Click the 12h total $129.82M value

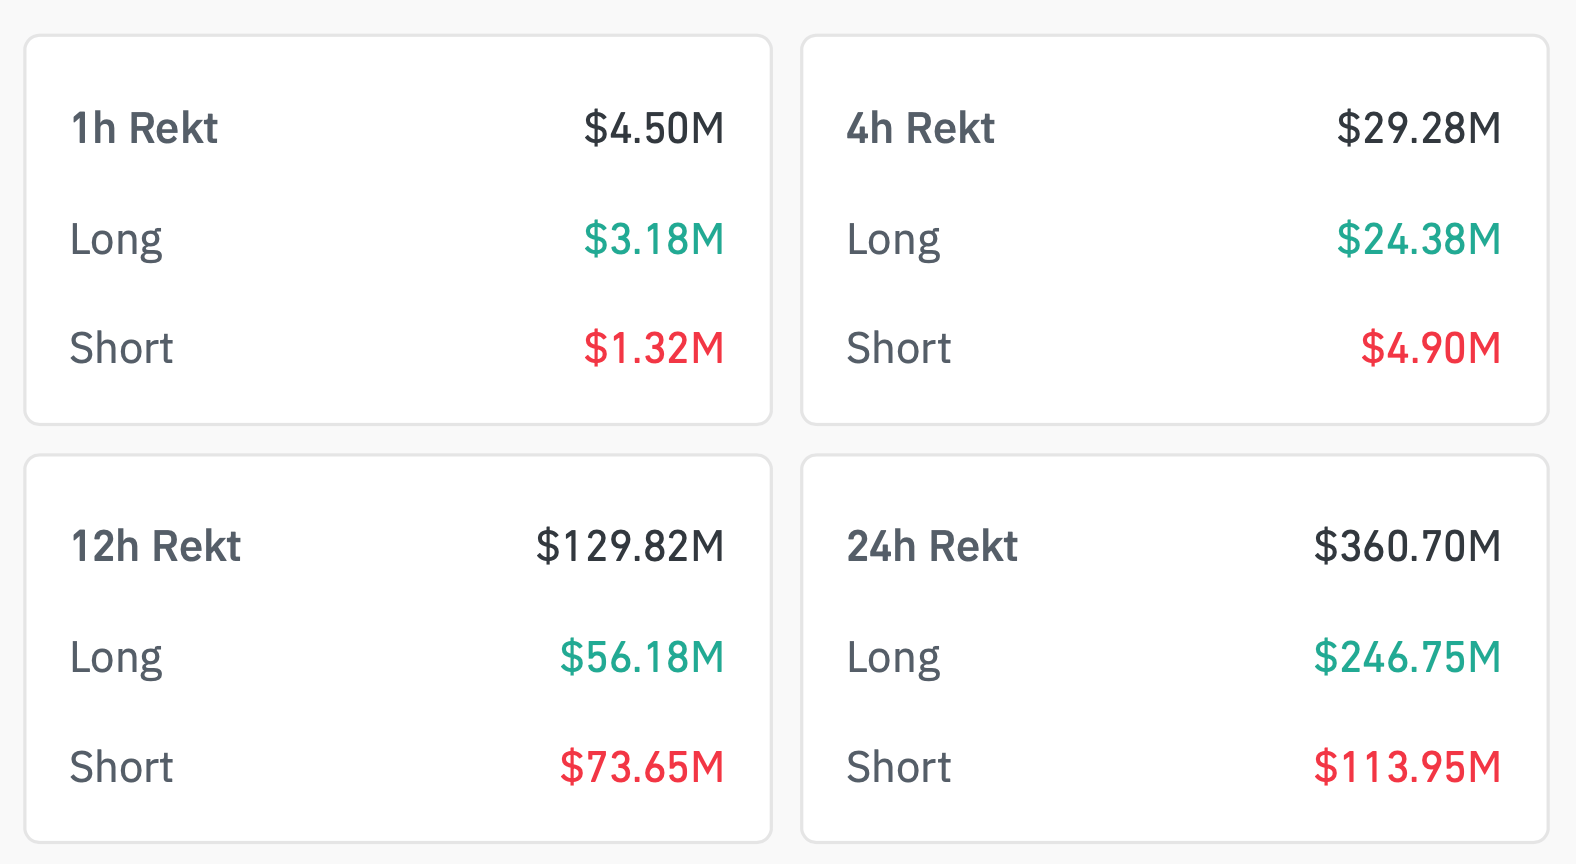click(x=630, y=547)
